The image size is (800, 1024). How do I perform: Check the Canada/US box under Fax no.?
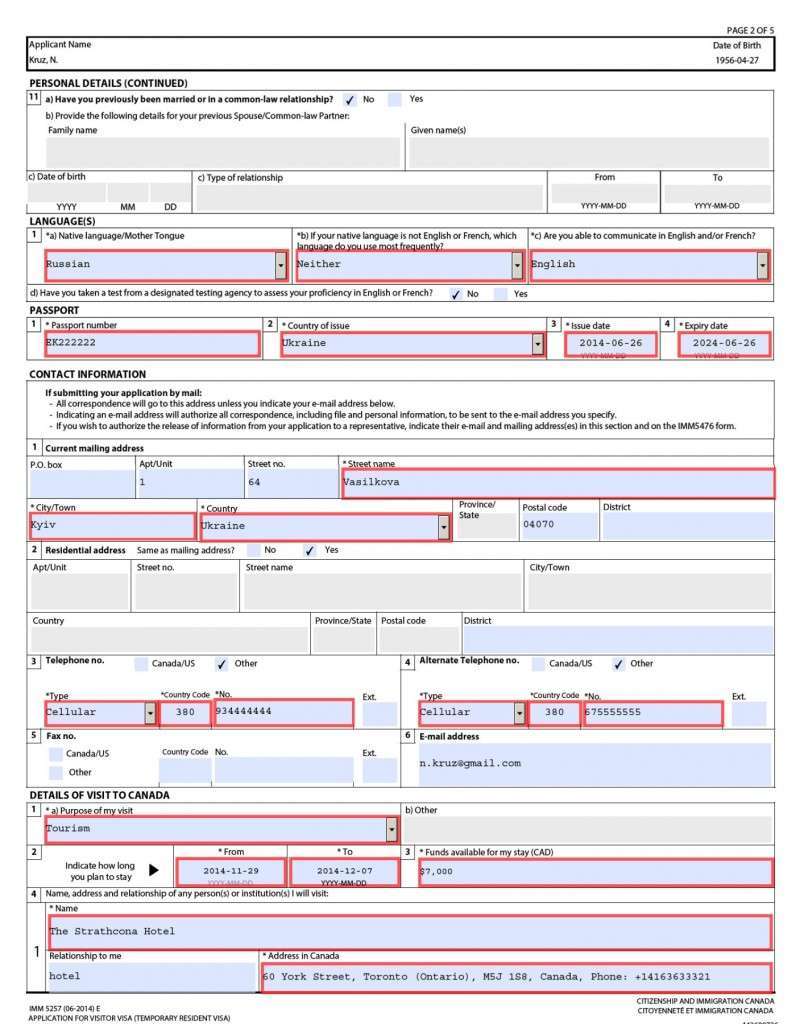pos(56,754)
